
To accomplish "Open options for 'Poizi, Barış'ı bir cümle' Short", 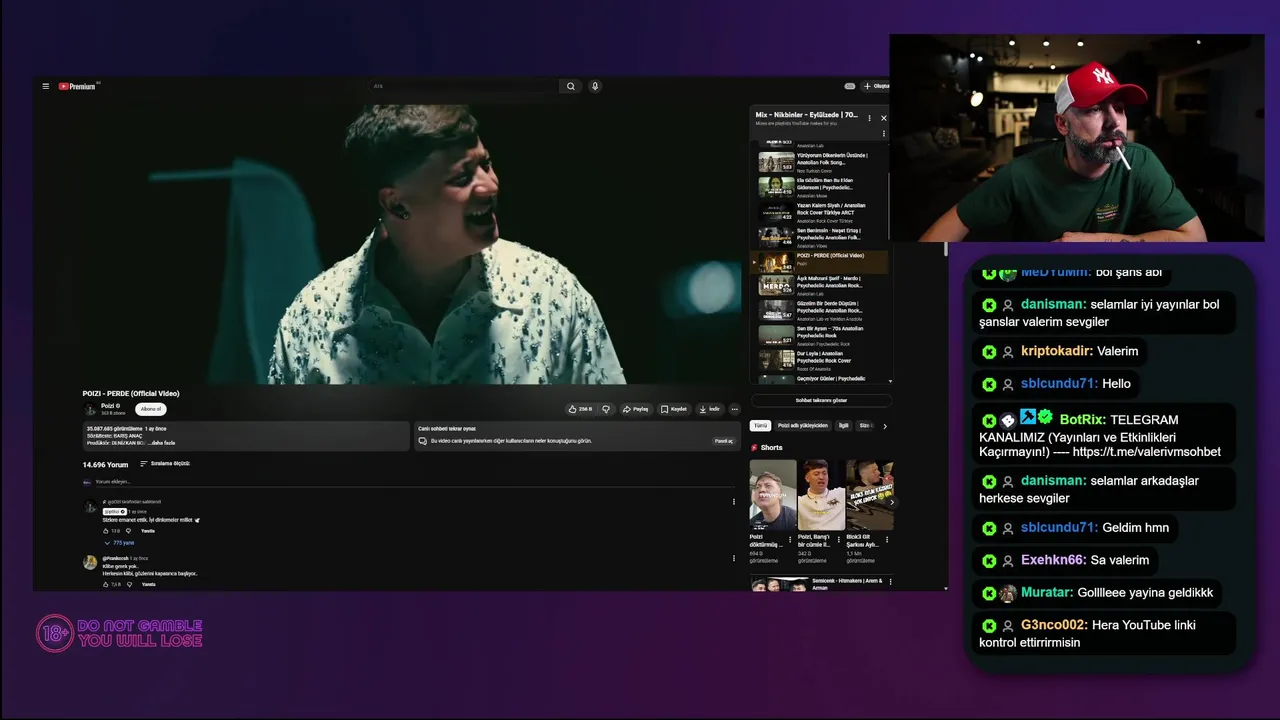I will [838, 539].
